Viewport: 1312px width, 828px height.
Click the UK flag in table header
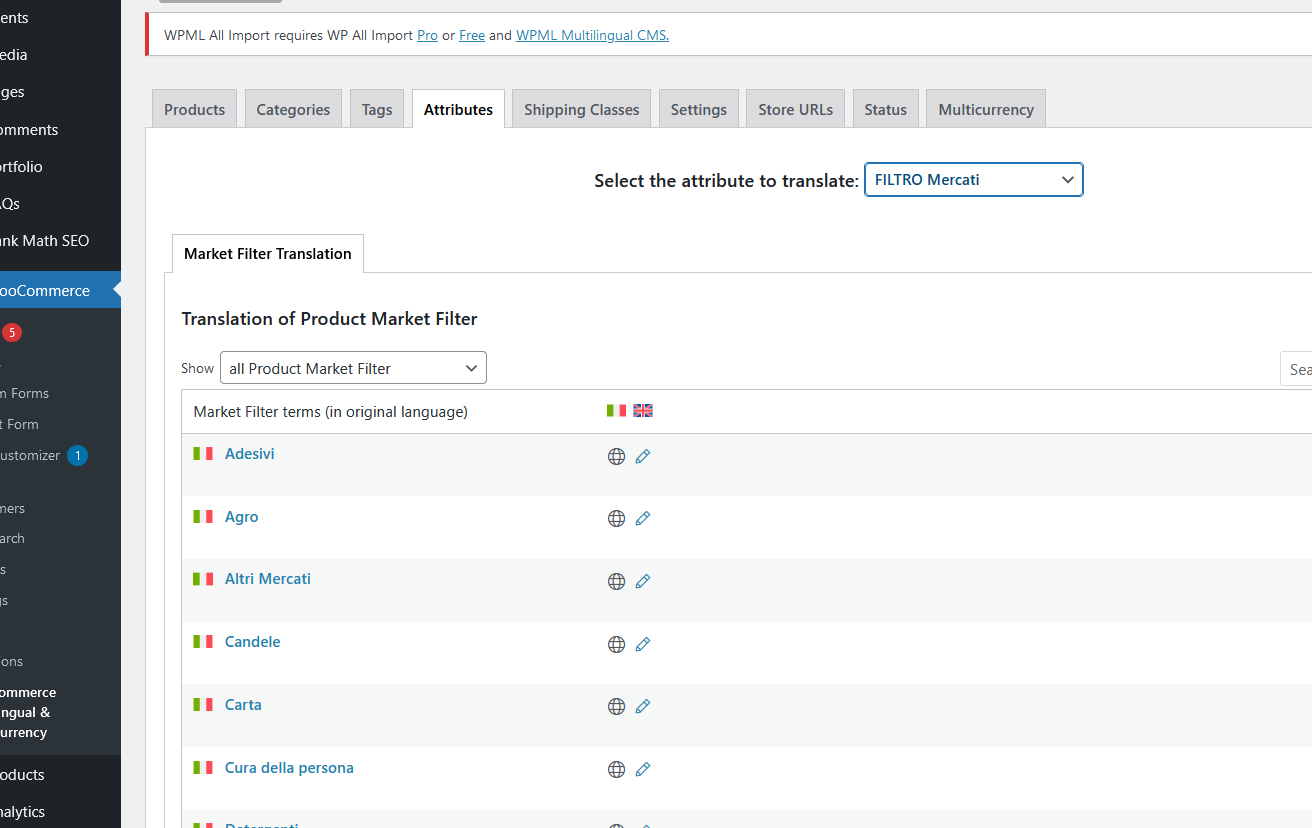(643, 410)
